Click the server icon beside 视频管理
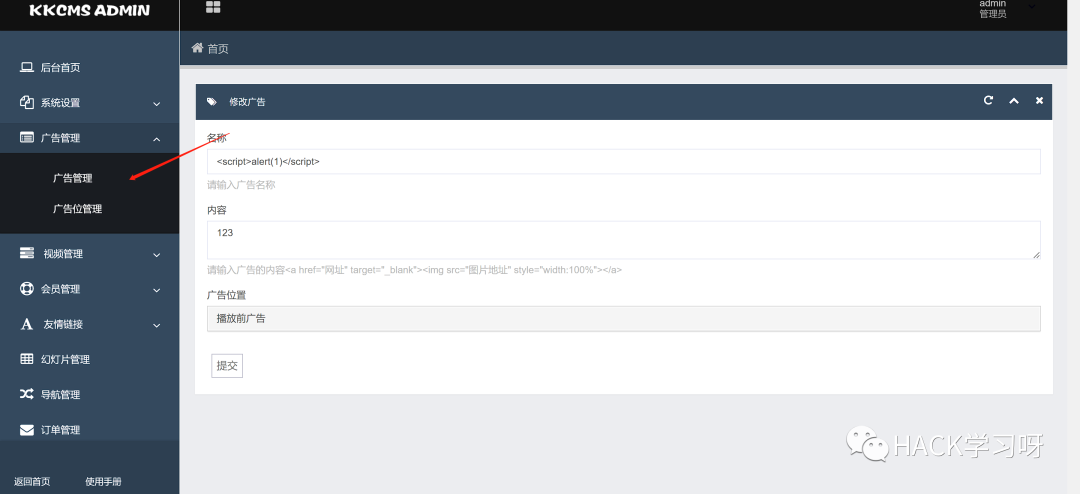 pyautogui.click(x=27, y=254)
